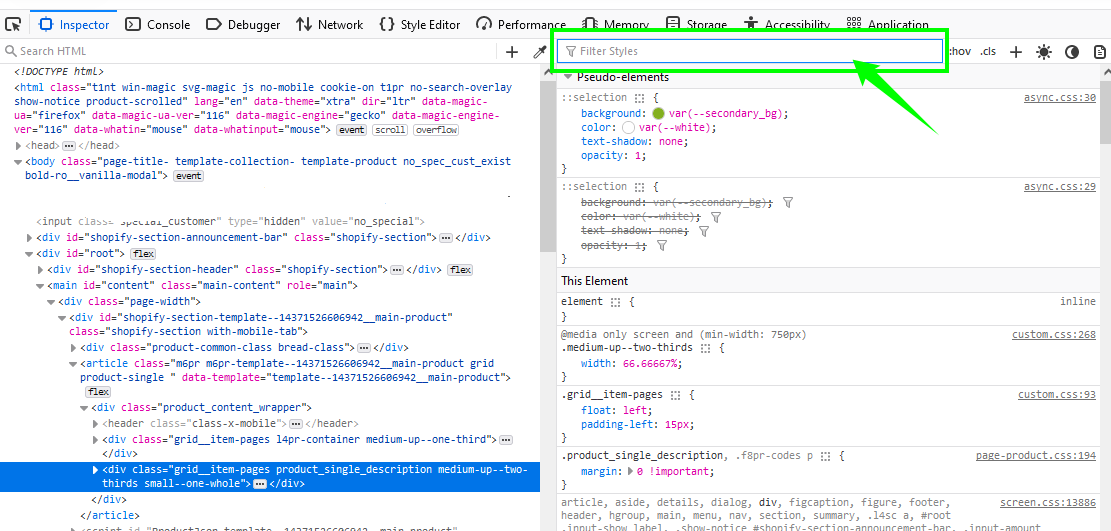Click selector highlighter icon beside .medium-up--two-thirds
Viewport: 1111px width, 531px height.
[706, 349]
